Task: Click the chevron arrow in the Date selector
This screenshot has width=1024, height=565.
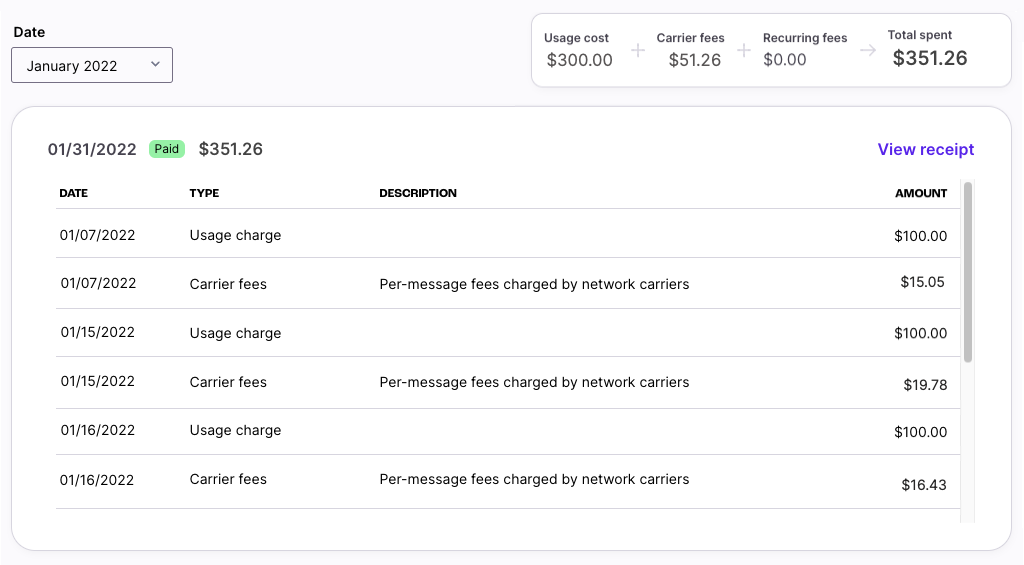Action: pyautogui.click(x=155, y=65)
